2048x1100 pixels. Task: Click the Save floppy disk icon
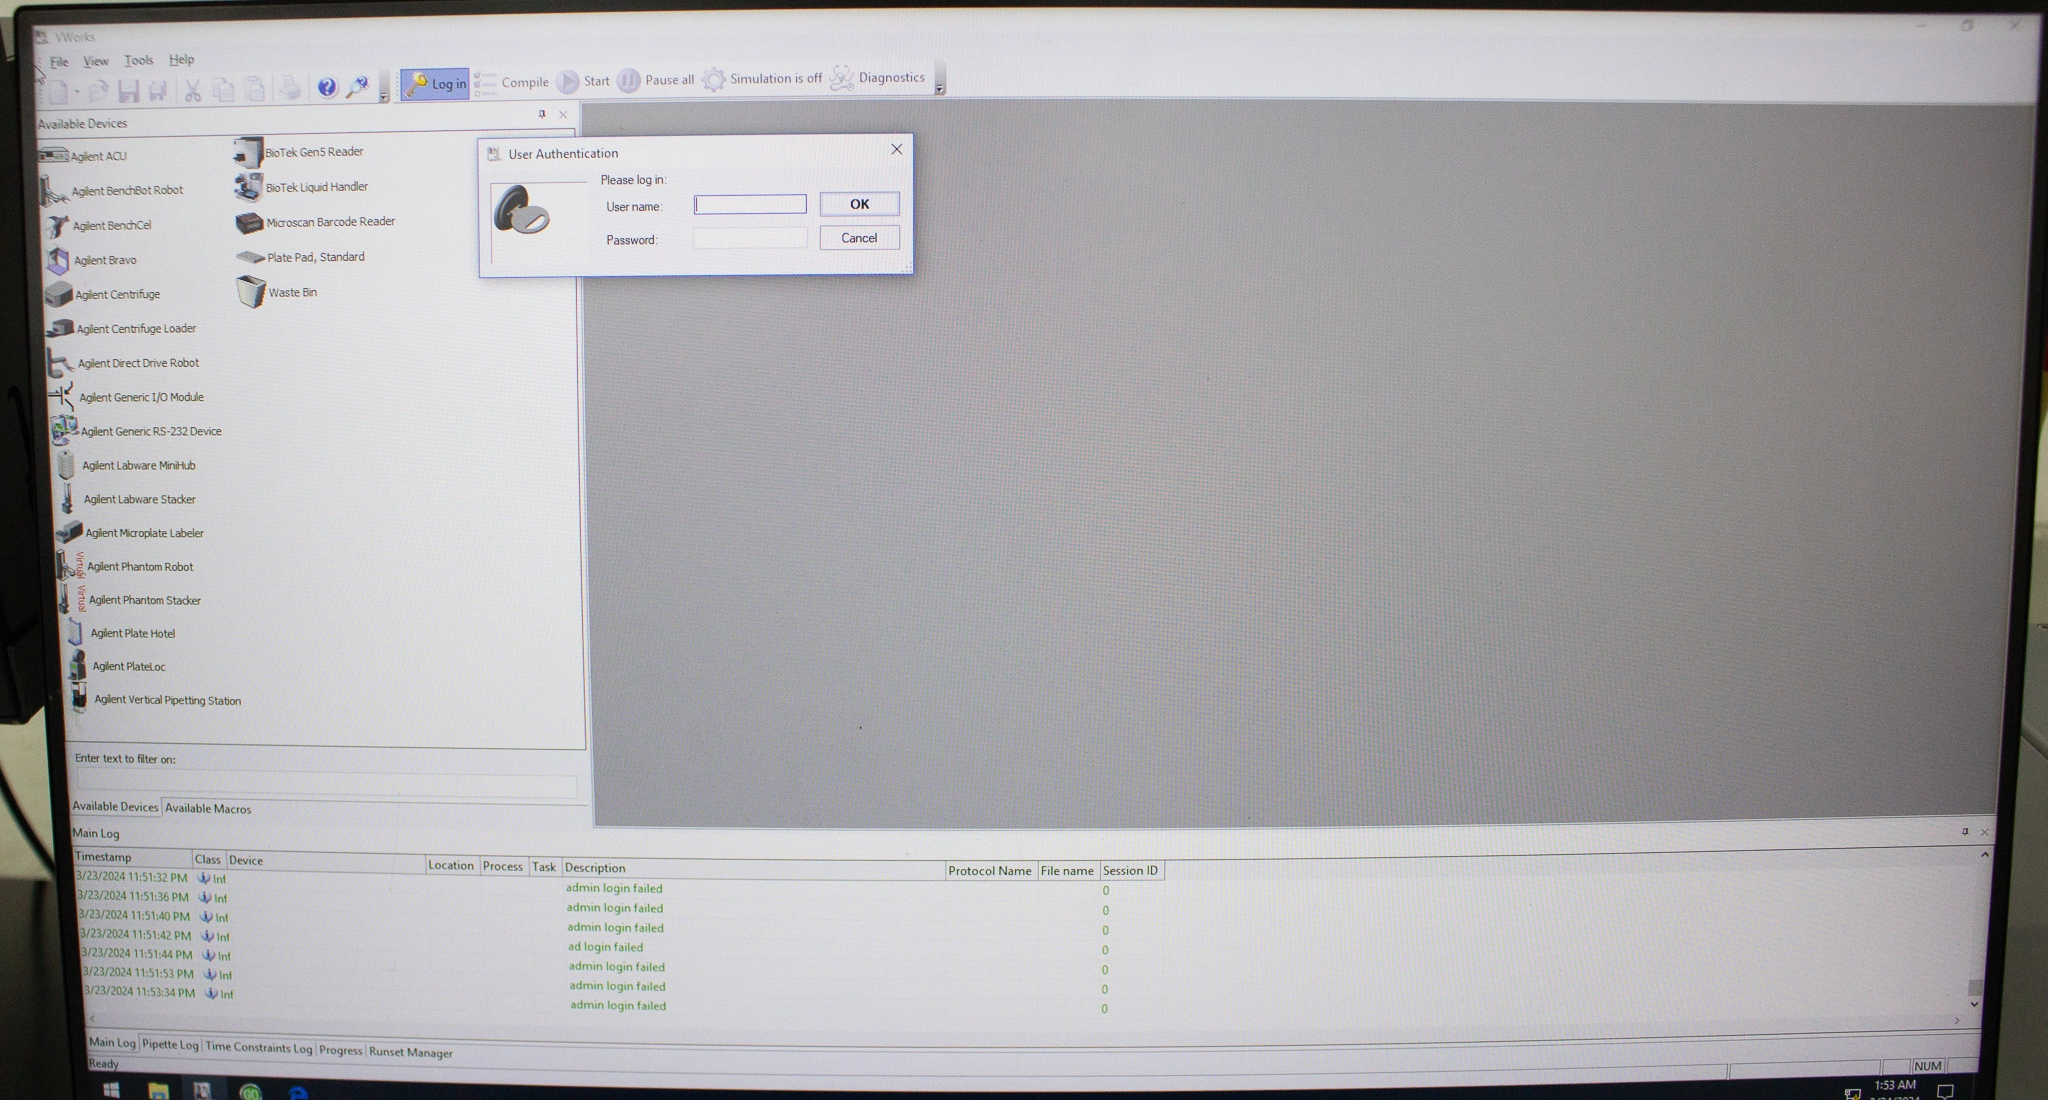128,92
